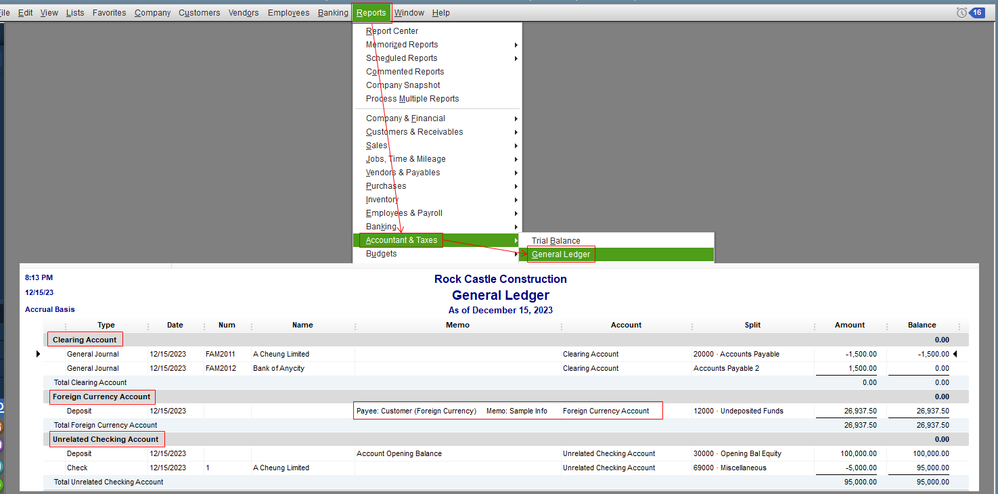Screen dimensions: 998x494
Task: Open the Budgets submenu
Action: click(438, 253)
